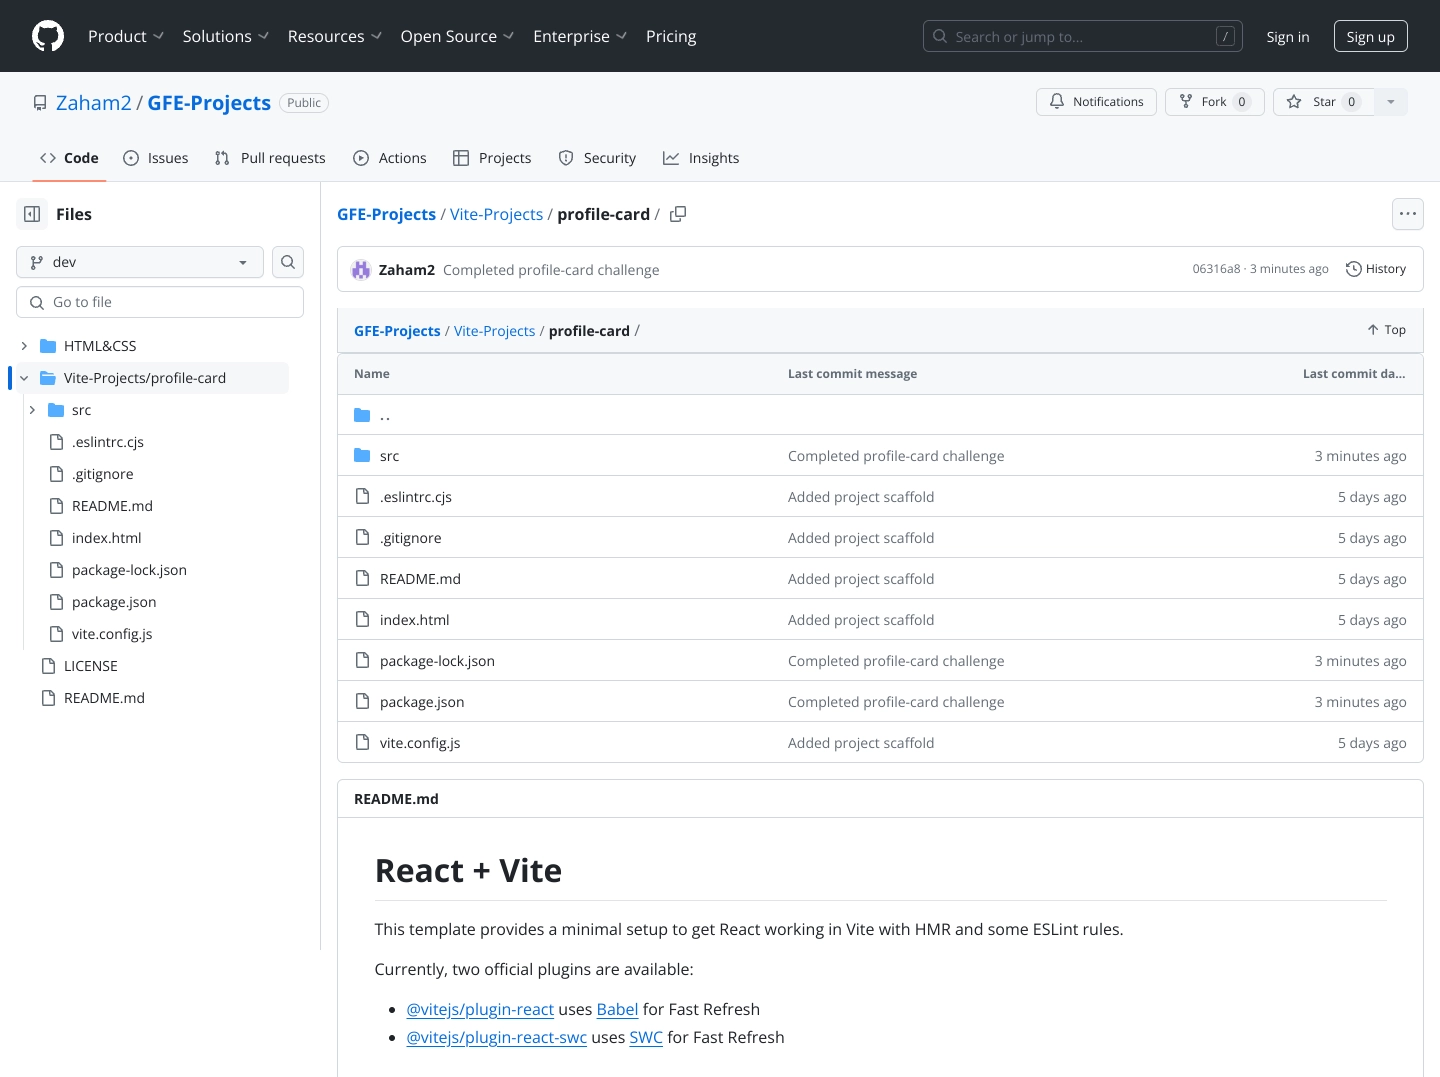
Task: Open the Open Source menu
Action: pos(457,36)
